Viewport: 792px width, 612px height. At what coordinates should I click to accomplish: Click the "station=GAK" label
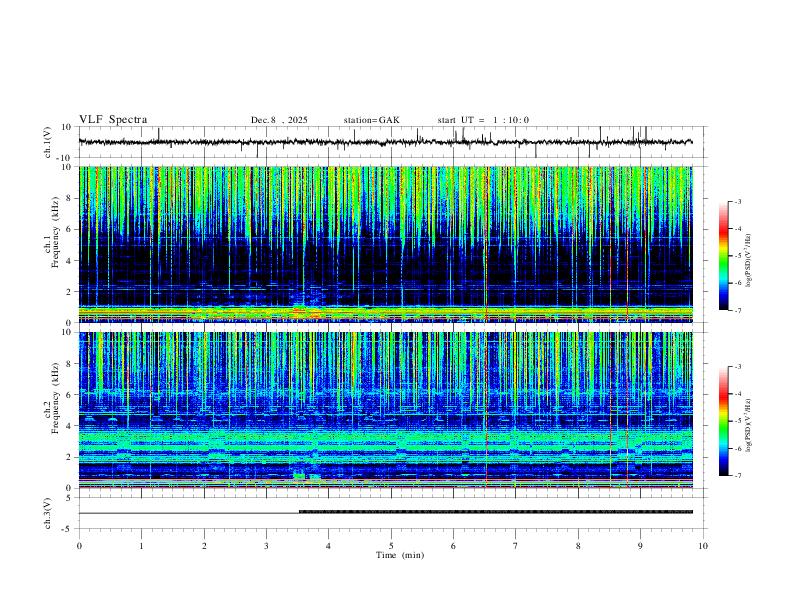click(371, 120)
